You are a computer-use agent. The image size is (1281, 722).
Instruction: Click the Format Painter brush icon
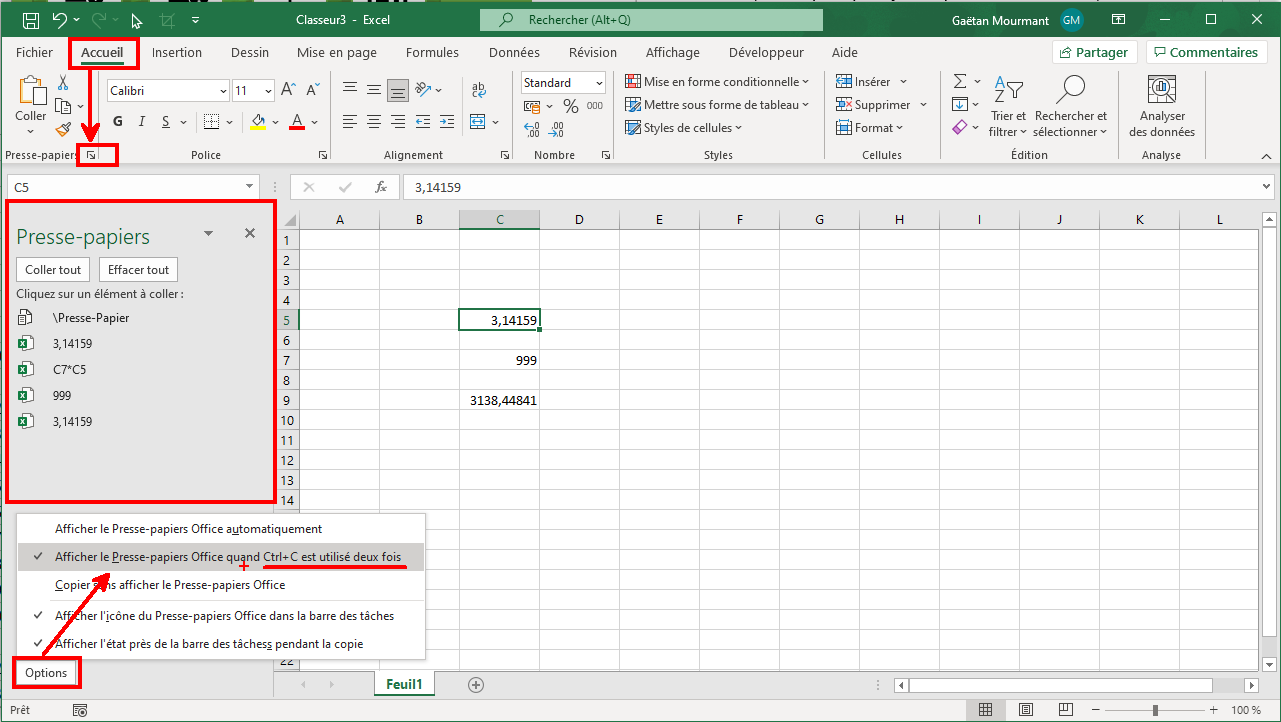coord(63,130)
